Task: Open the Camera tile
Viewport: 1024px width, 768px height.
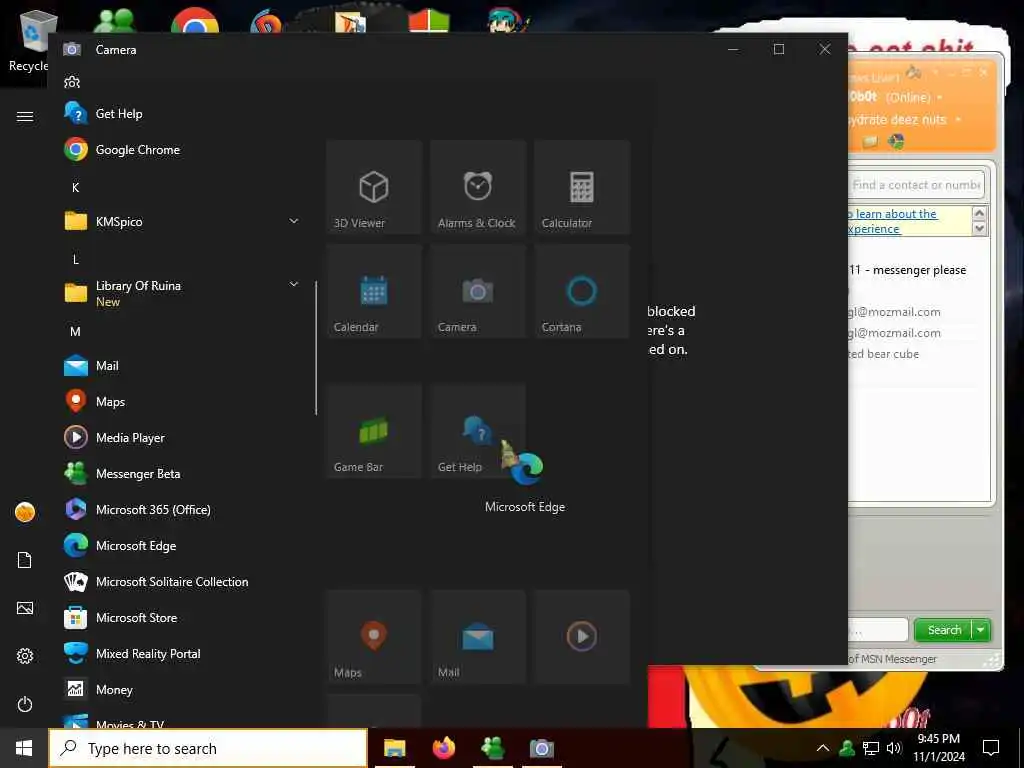Action: pyautogui.click(x=478, y=291)
